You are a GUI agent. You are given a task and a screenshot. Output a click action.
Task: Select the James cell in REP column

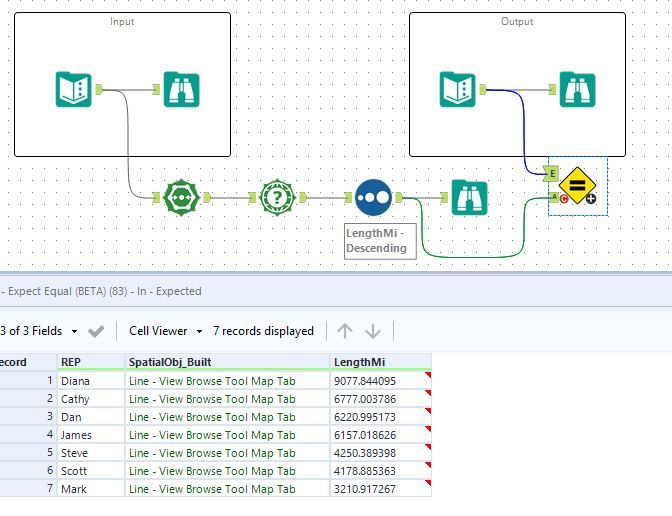91,435
